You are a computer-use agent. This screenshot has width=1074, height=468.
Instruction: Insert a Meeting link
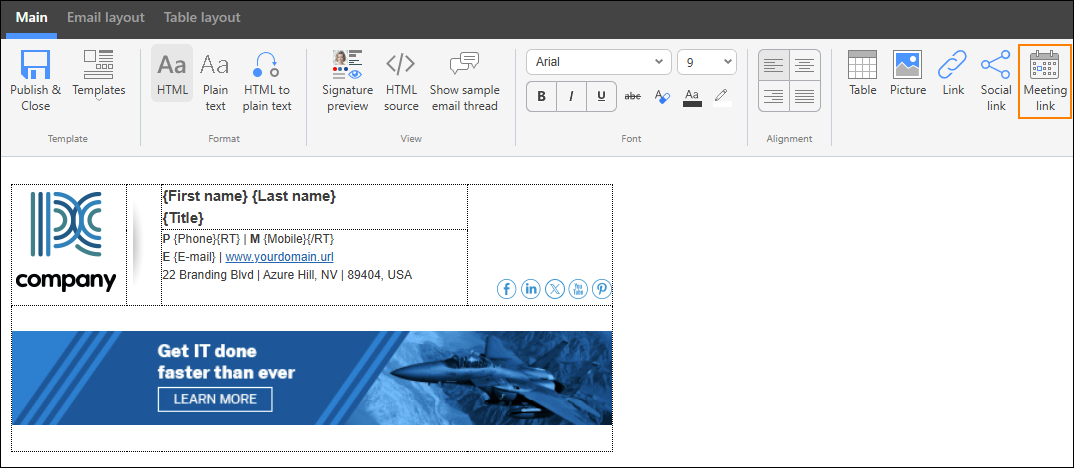pos(1045,80)
